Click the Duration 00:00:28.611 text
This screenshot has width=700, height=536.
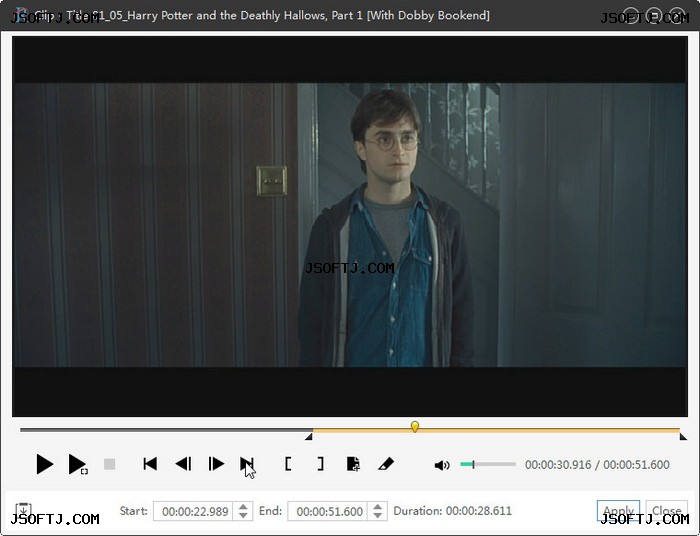(x=452, y=511)
